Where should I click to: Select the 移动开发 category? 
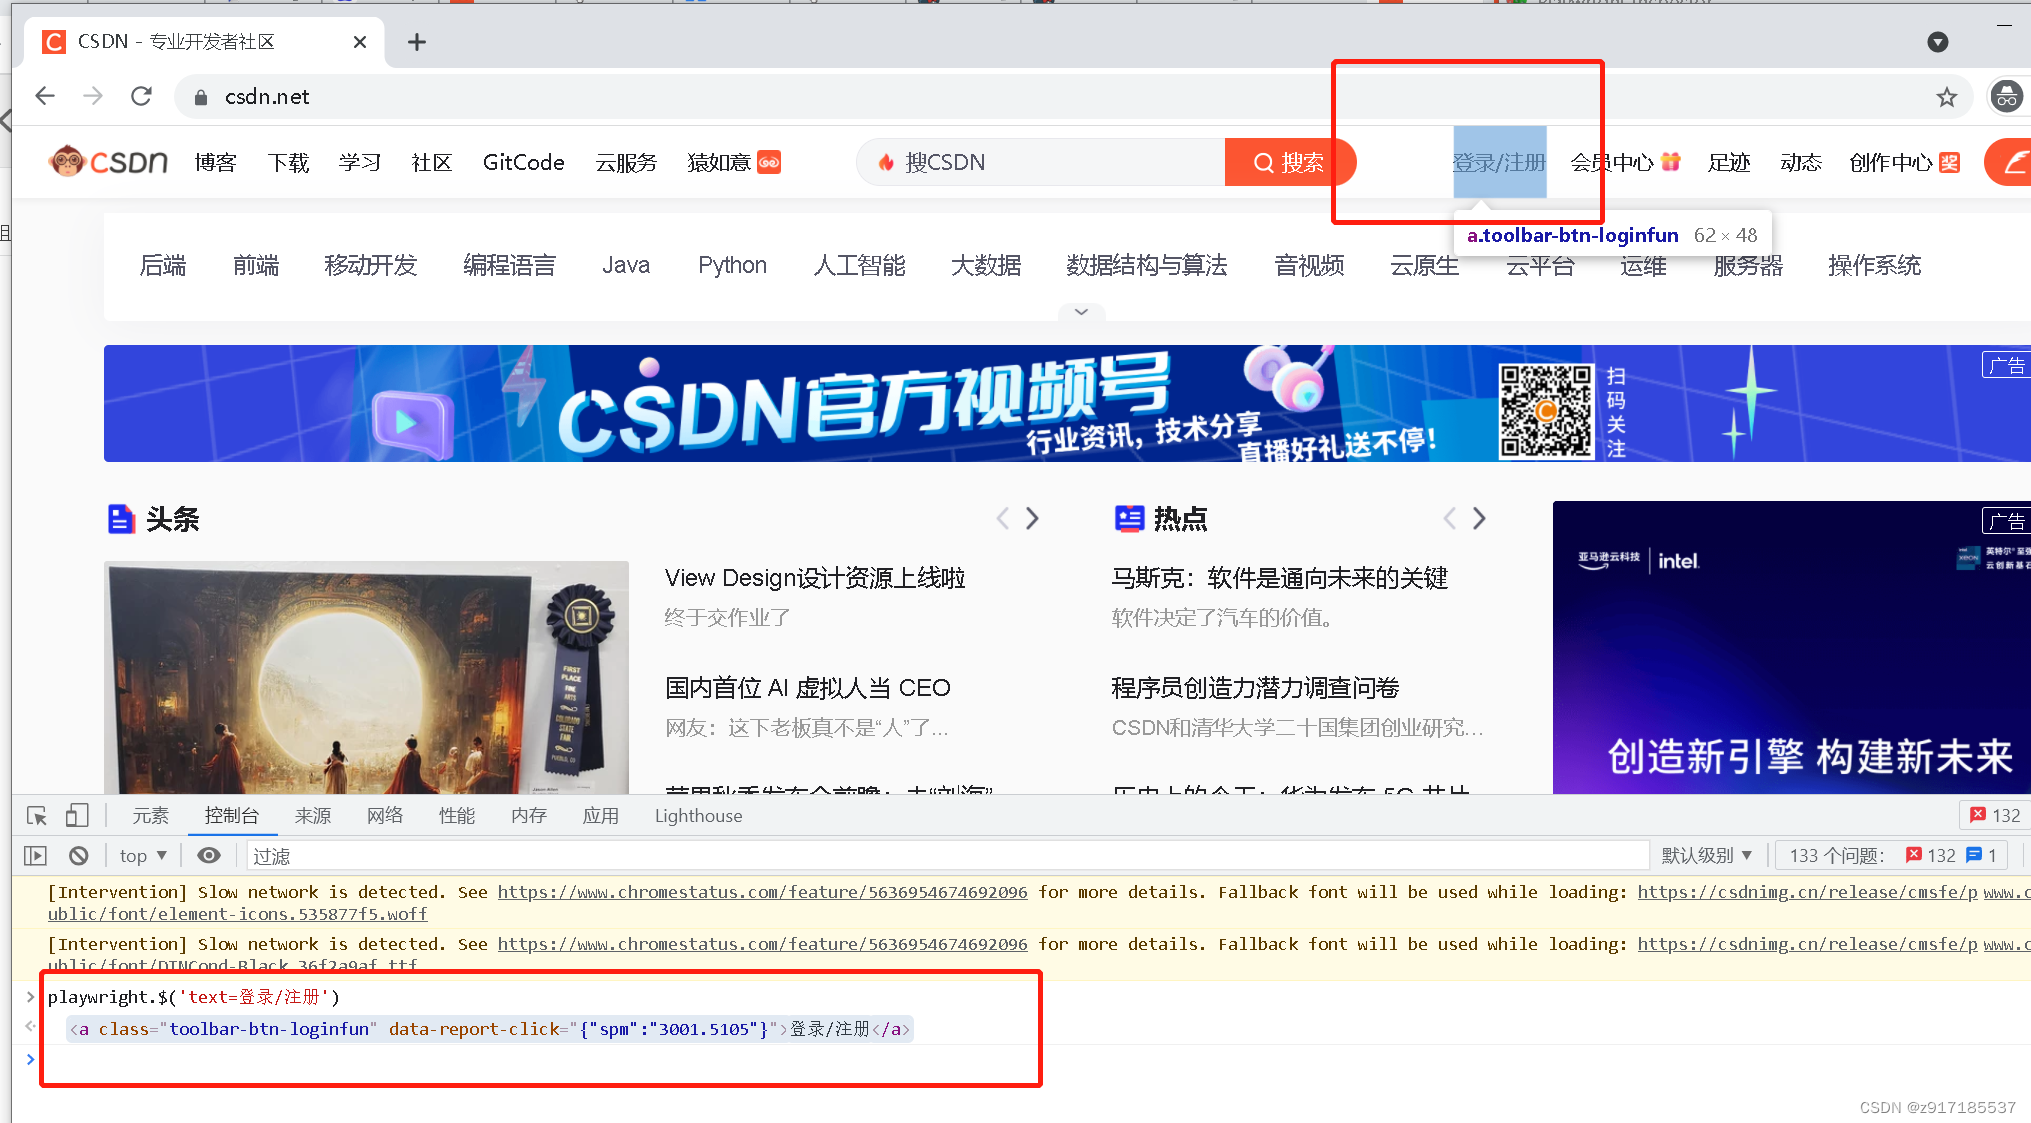click(x=371, y=265)
